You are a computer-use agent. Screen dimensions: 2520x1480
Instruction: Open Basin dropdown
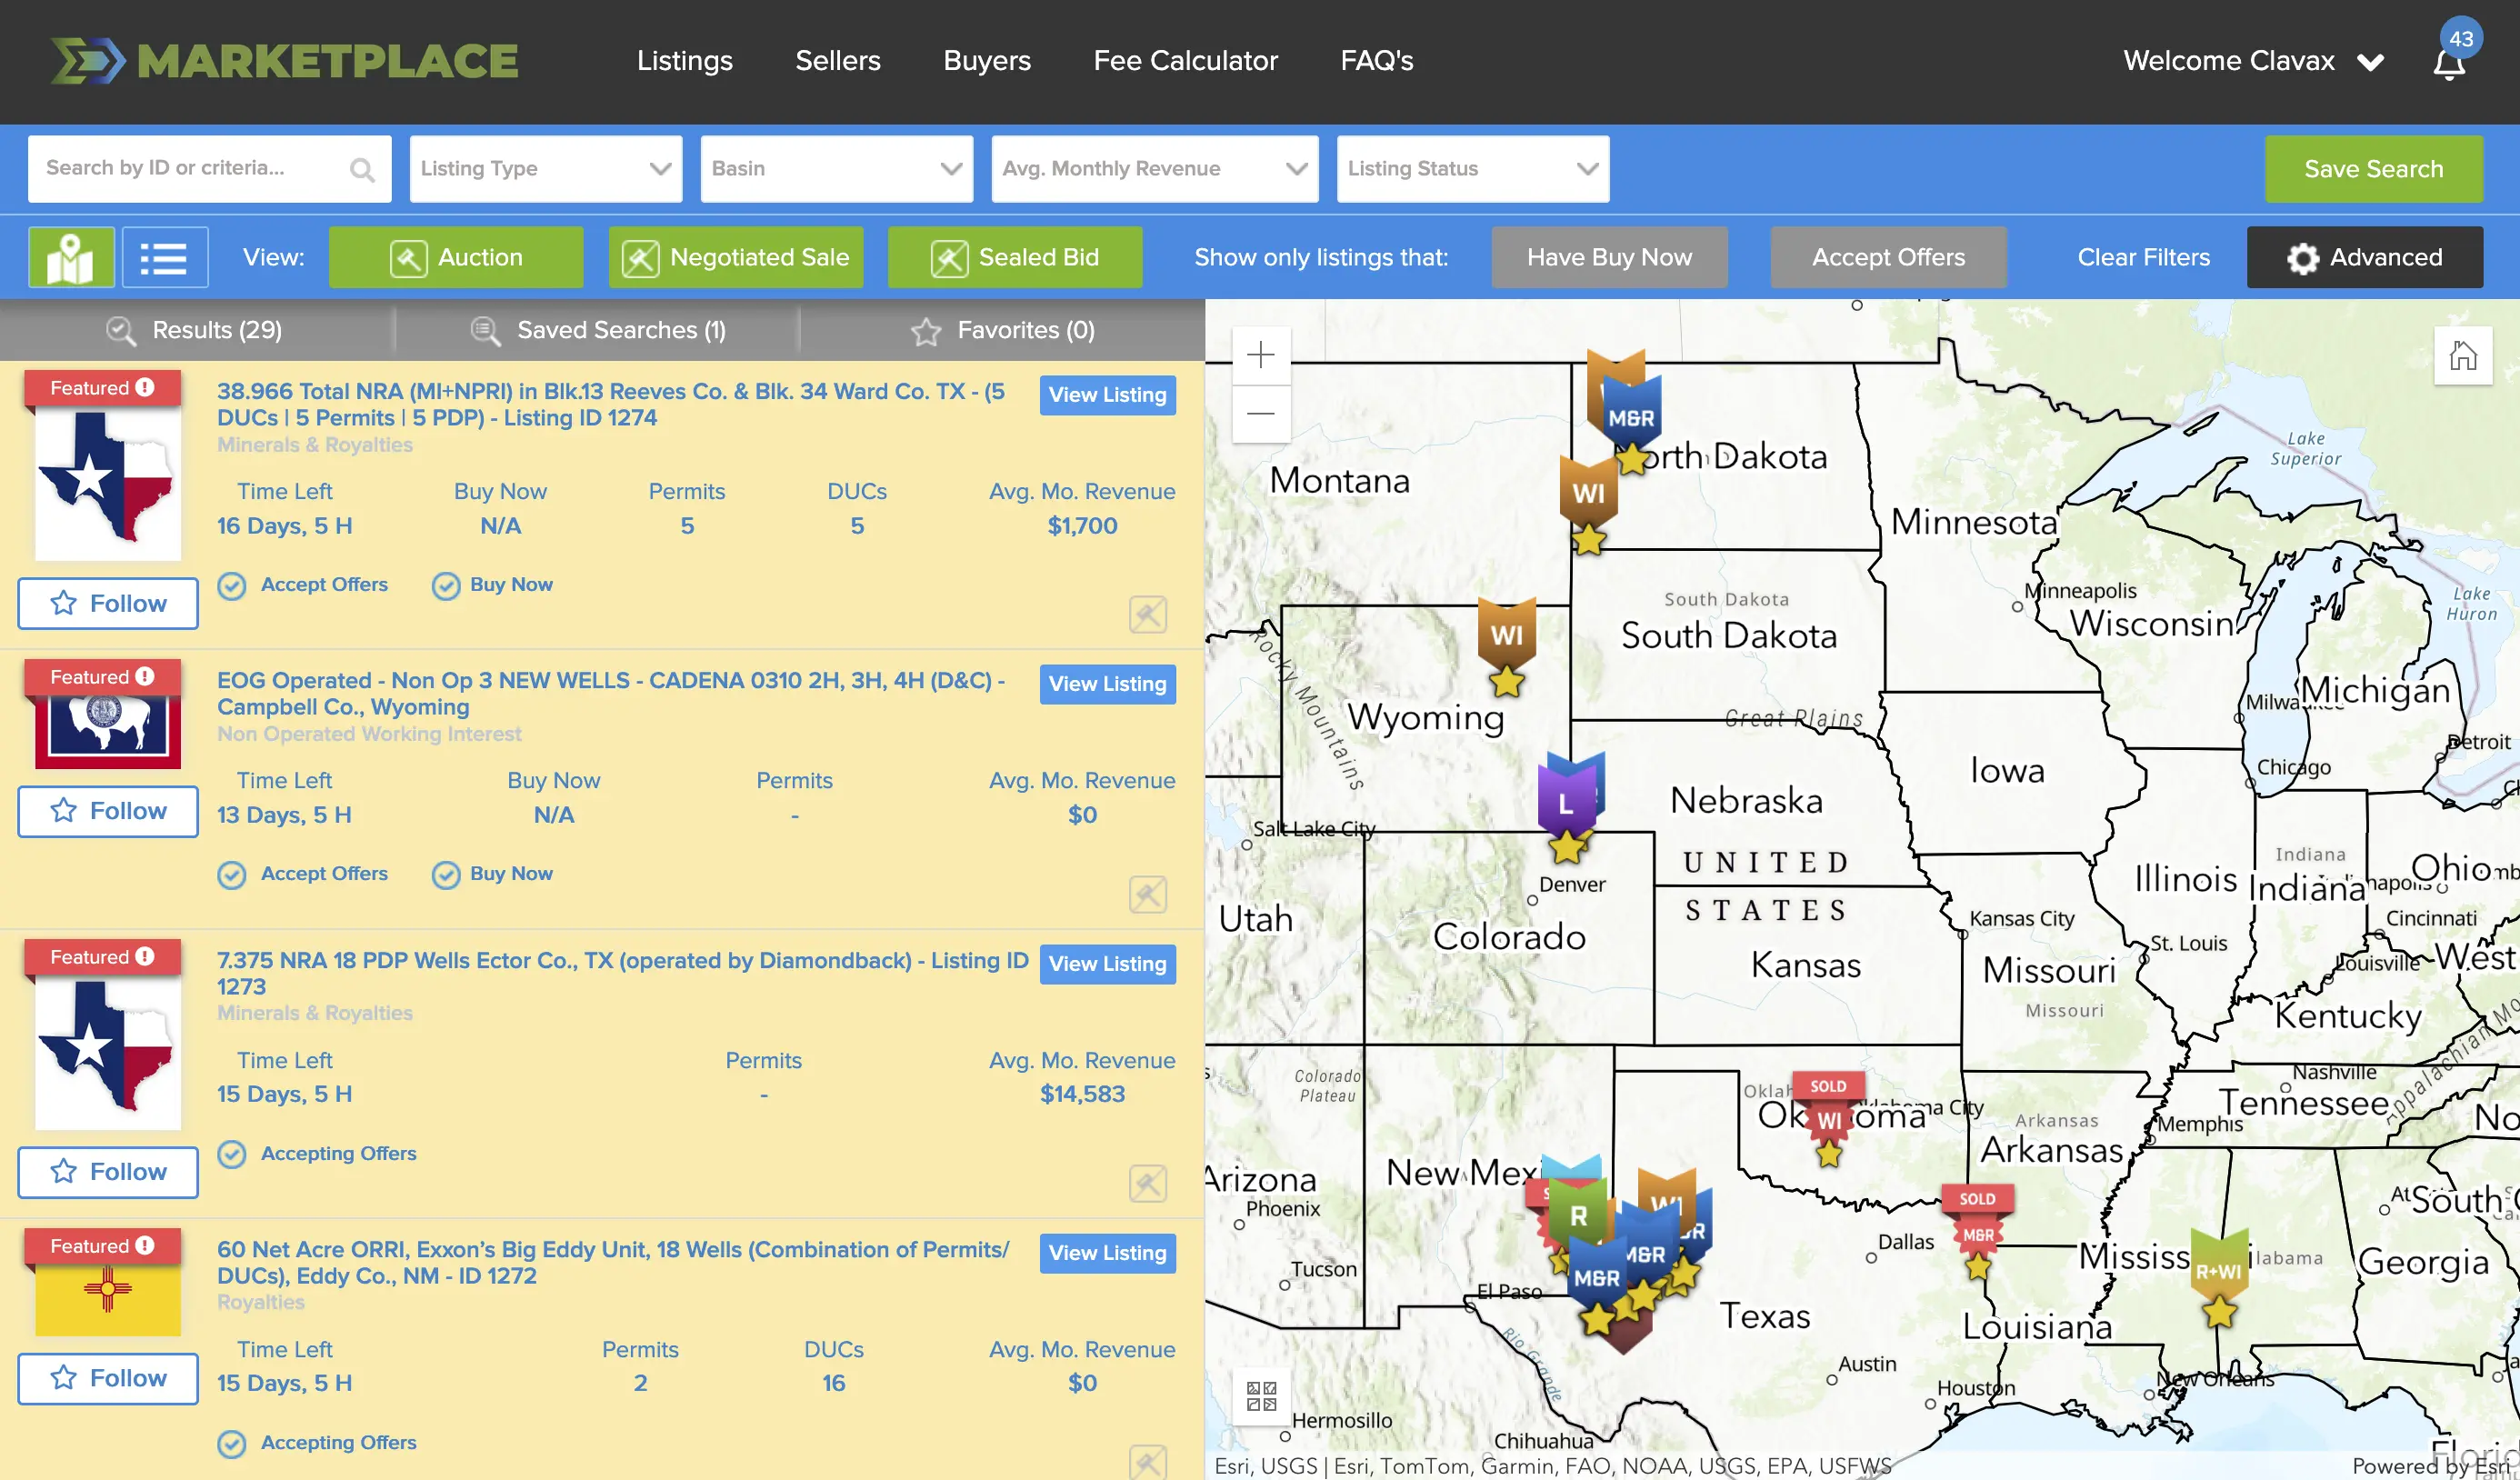coord(836,169)
